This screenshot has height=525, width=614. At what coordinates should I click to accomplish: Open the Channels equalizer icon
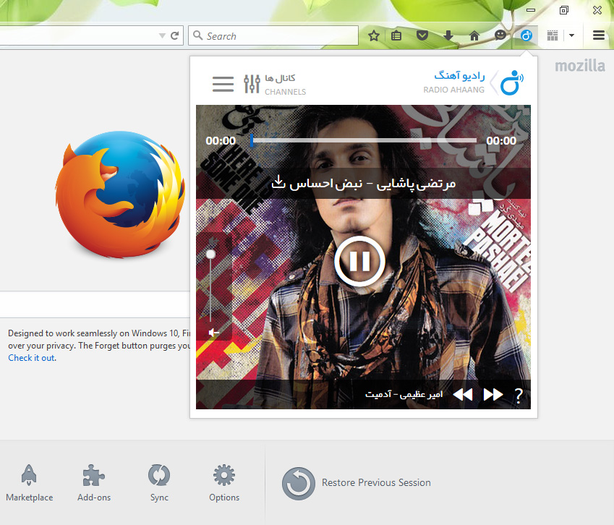252,84
